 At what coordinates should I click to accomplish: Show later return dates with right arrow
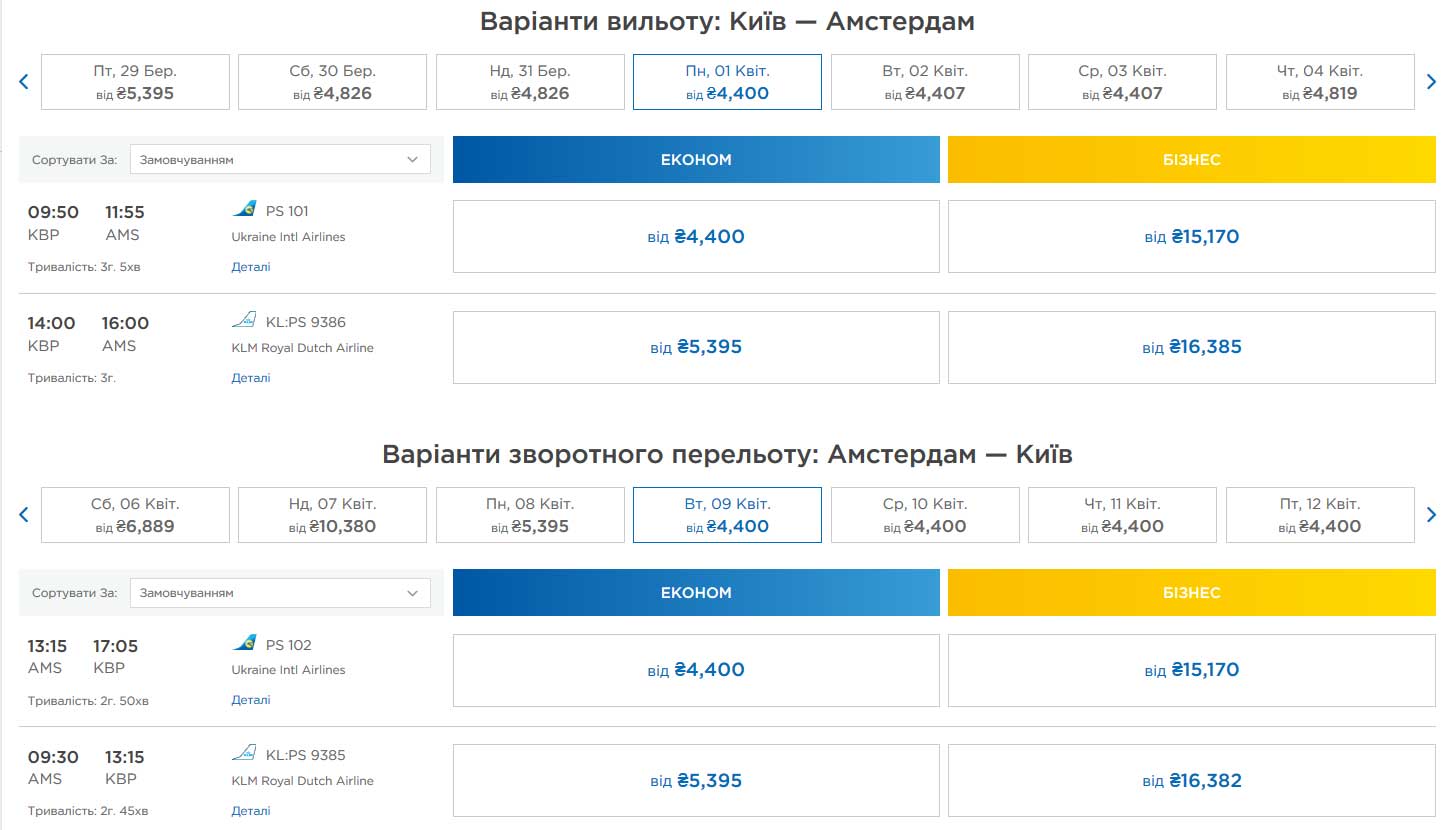pyautogui.click(x=1431, y=515)
